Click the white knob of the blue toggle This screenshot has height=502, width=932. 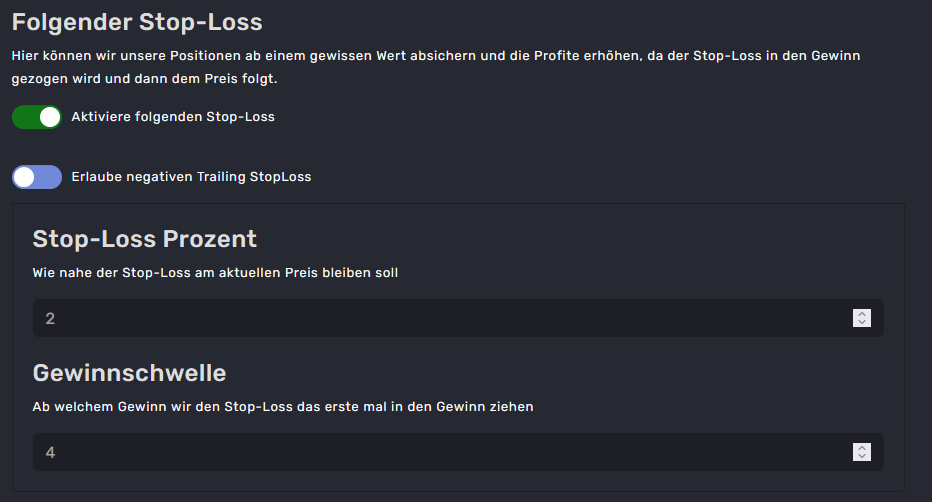25,177
